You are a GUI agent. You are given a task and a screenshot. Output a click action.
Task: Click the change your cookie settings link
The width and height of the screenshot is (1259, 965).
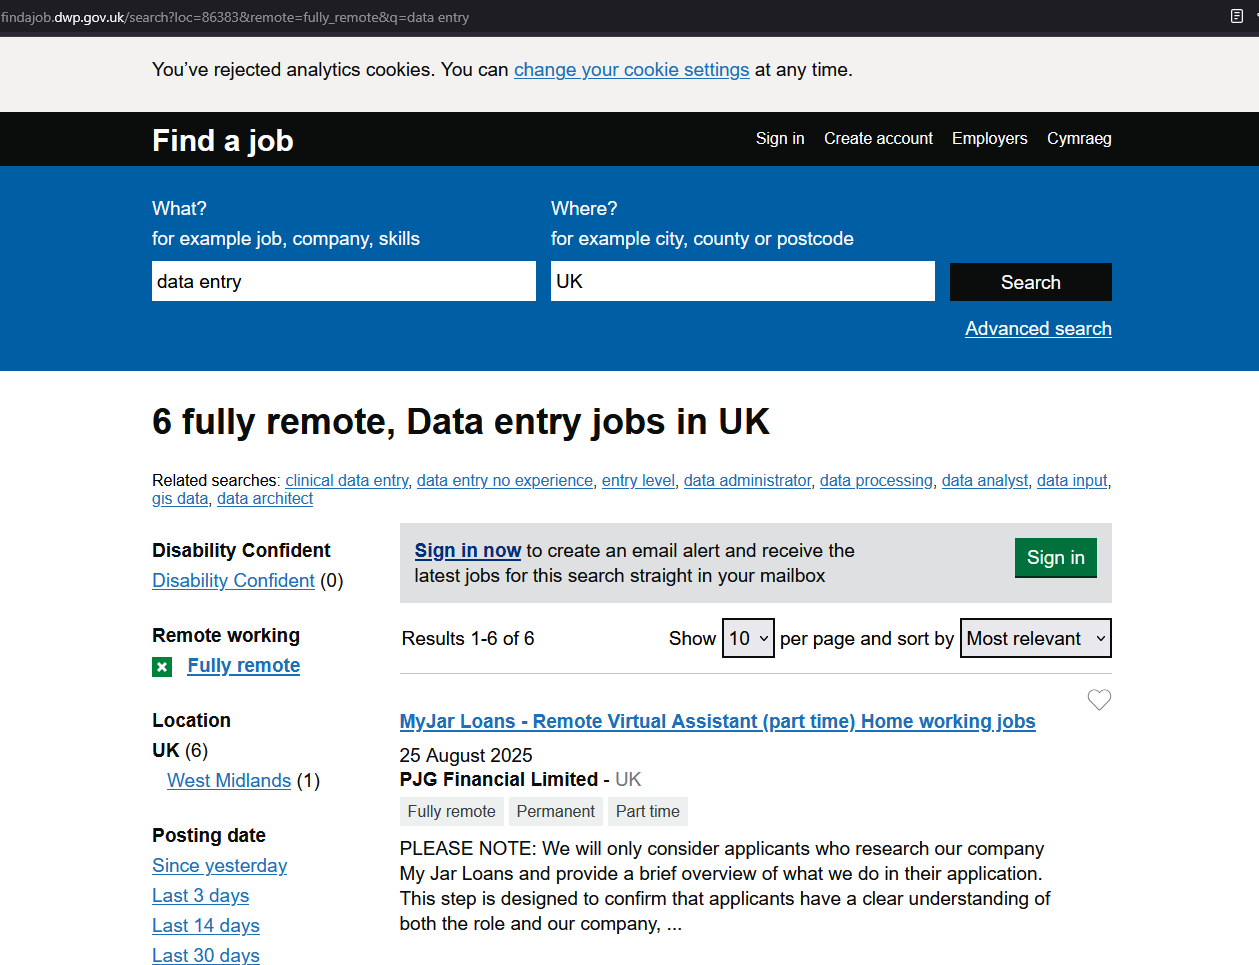coord(631,70)
